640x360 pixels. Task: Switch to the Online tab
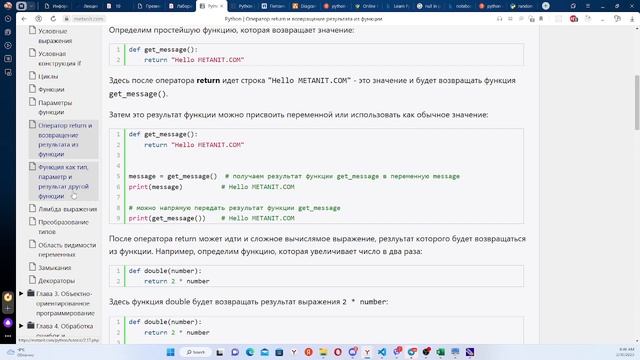click(366, 6)
